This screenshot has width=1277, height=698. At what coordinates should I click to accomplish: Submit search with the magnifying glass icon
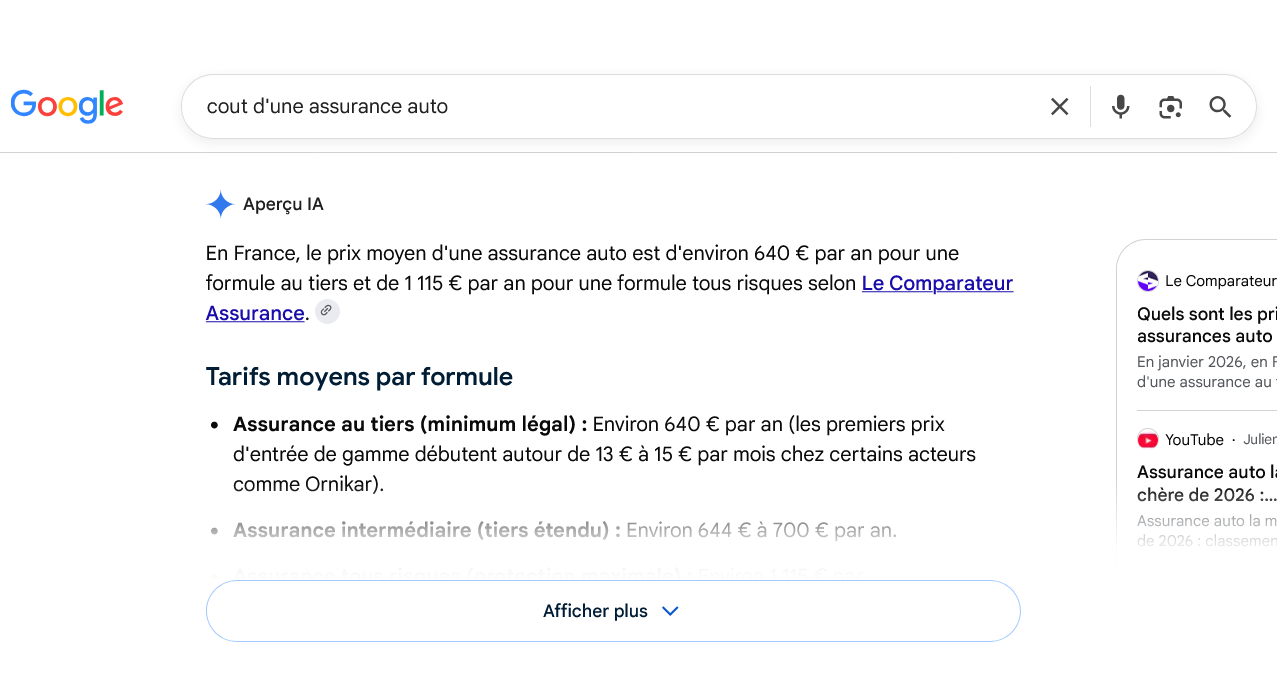click(x=1220, y=107)
